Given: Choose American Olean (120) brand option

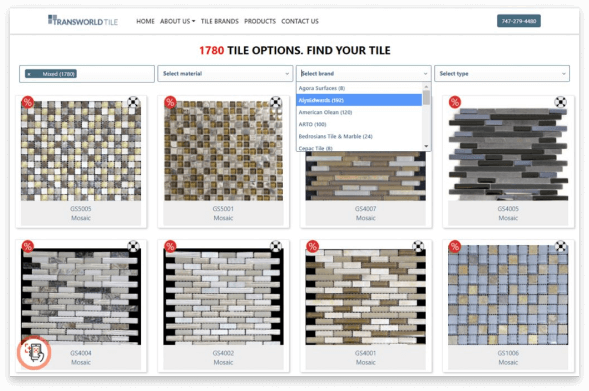Looking at the screenshot, I should pos(359,112).
